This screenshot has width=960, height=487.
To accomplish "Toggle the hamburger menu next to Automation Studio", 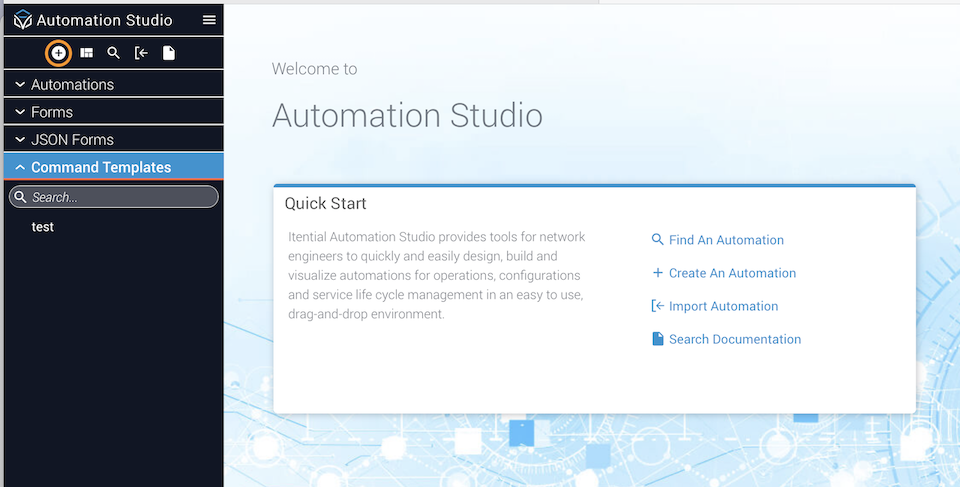I will pos(209,20).
